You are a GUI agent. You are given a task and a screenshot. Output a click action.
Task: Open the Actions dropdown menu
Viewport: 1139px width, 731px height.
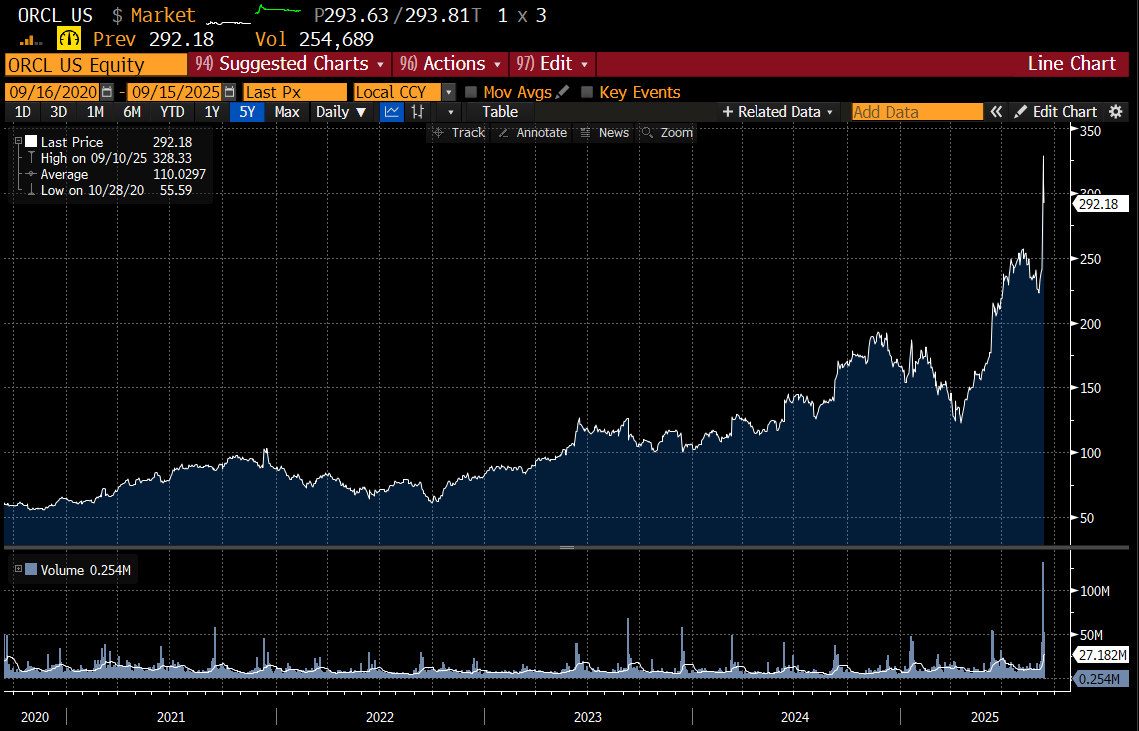coord(450,64)
